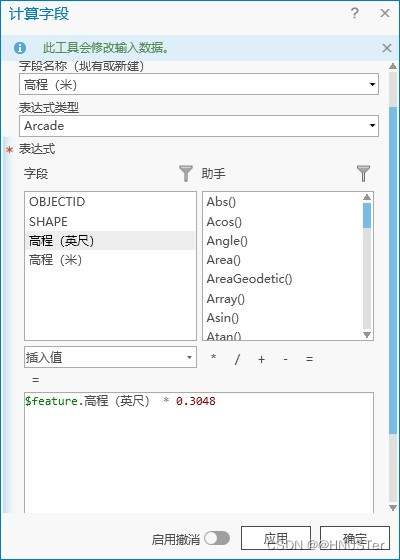This screenshot has width=400, height=560.
Task: Click helpers list scroll up arrow
Action: click(367, 197)
